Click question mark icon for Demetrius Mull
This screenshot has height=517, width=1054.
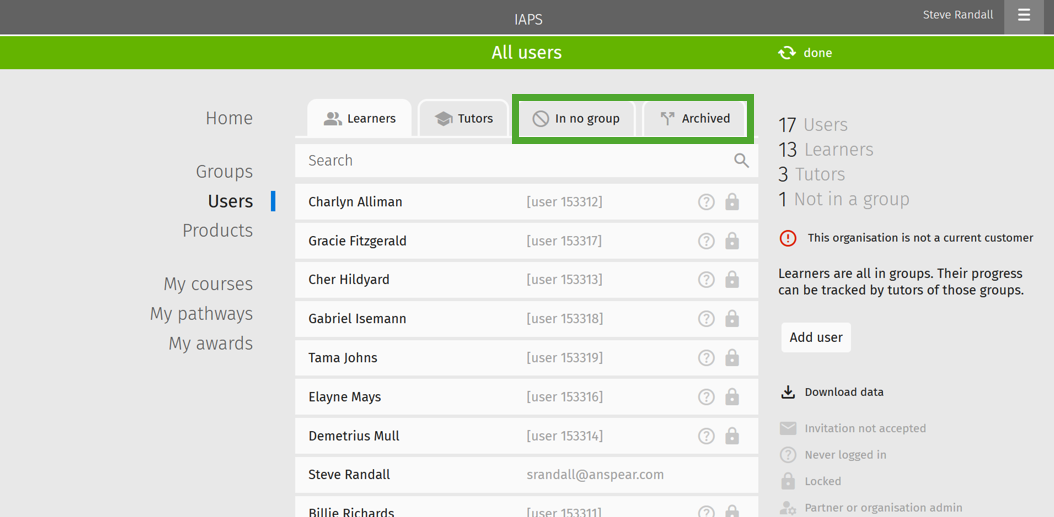[706, 436]
